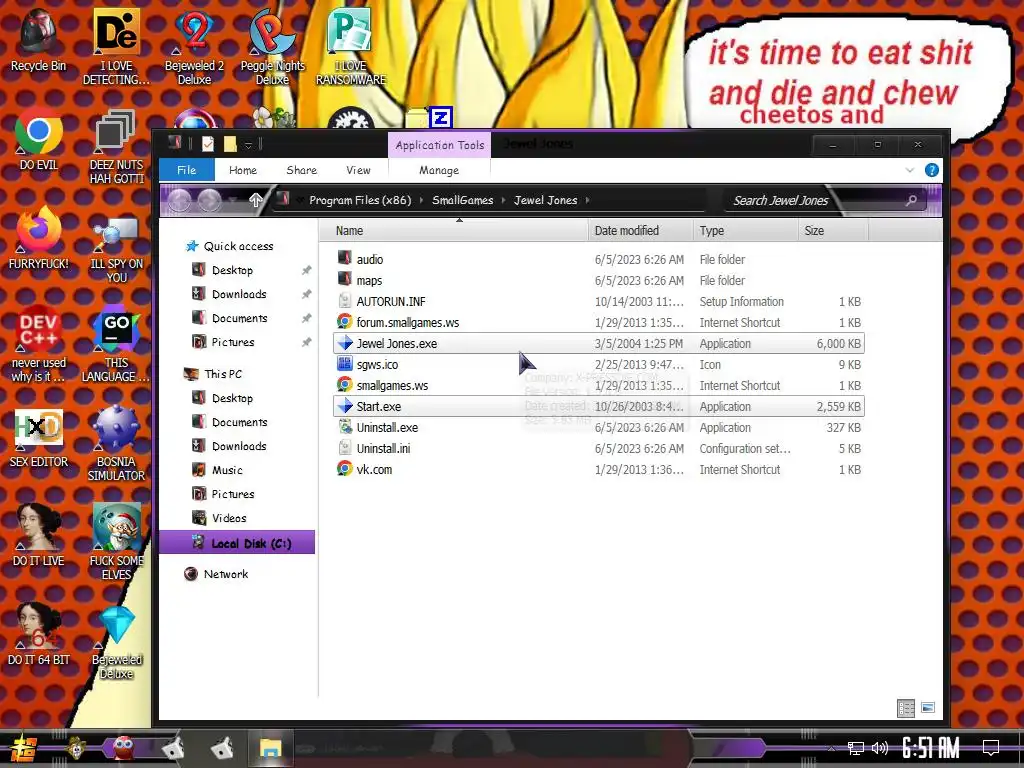Open the Recycle Bin desktop icon
This screenshot has width=1024, height=768.
tap(38, 39)
